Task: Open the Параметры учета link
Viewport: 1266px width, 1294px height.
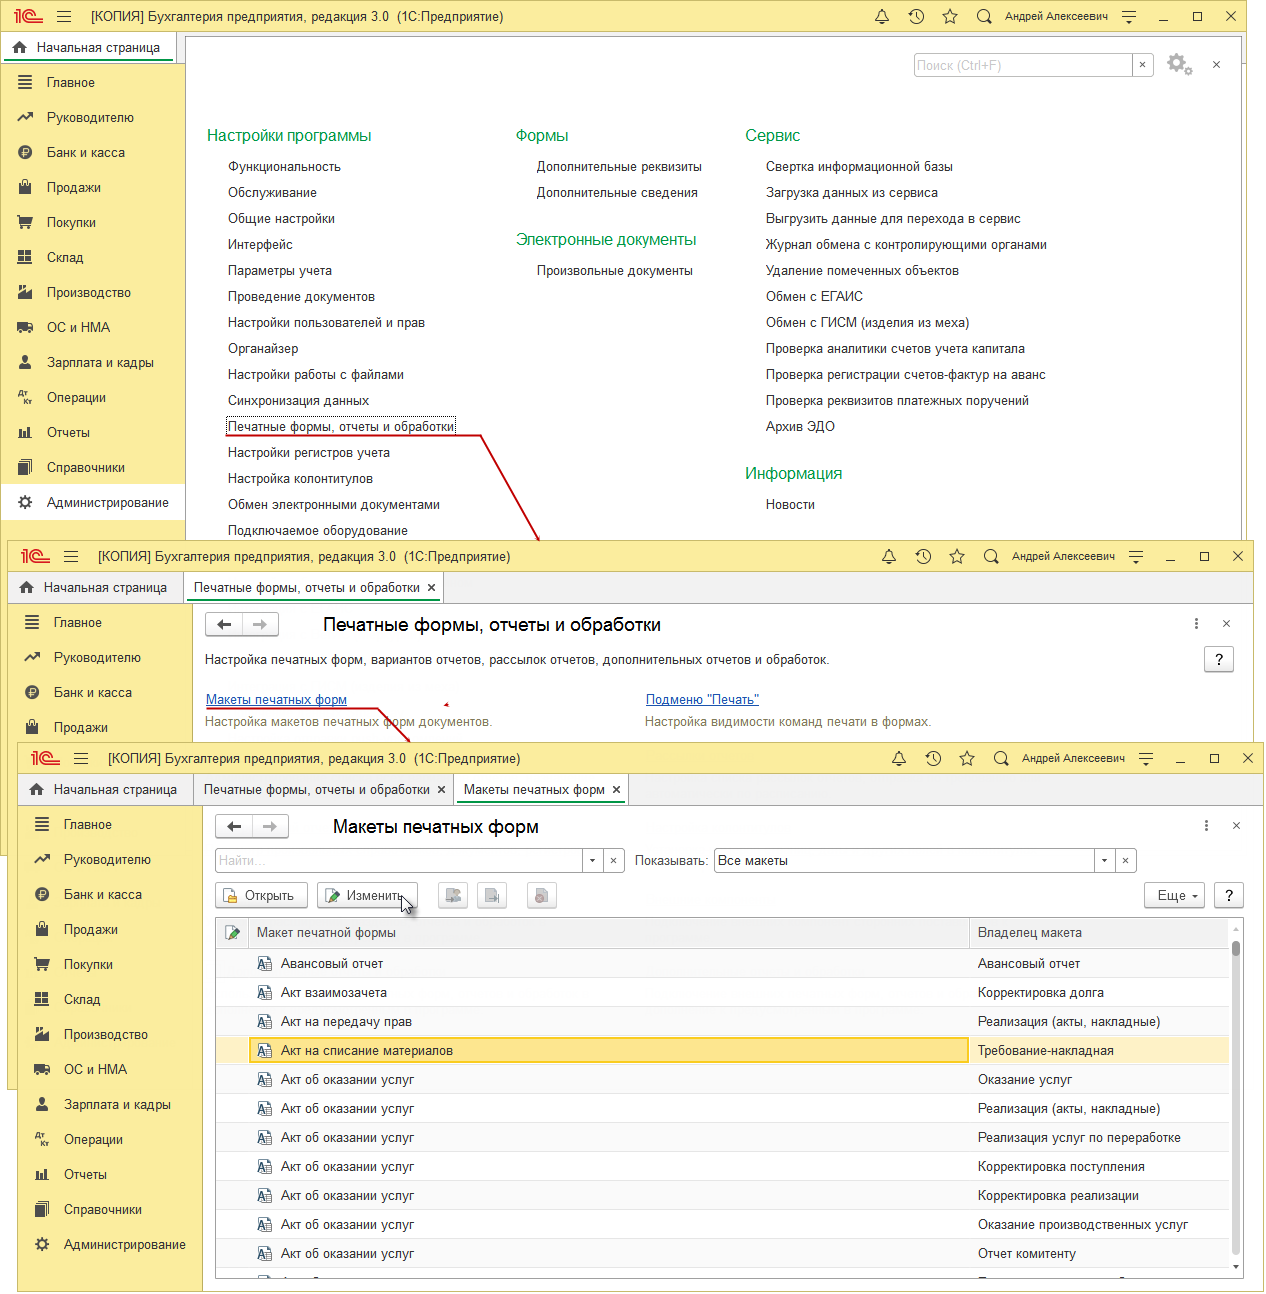Action: [x=280, y=270]
